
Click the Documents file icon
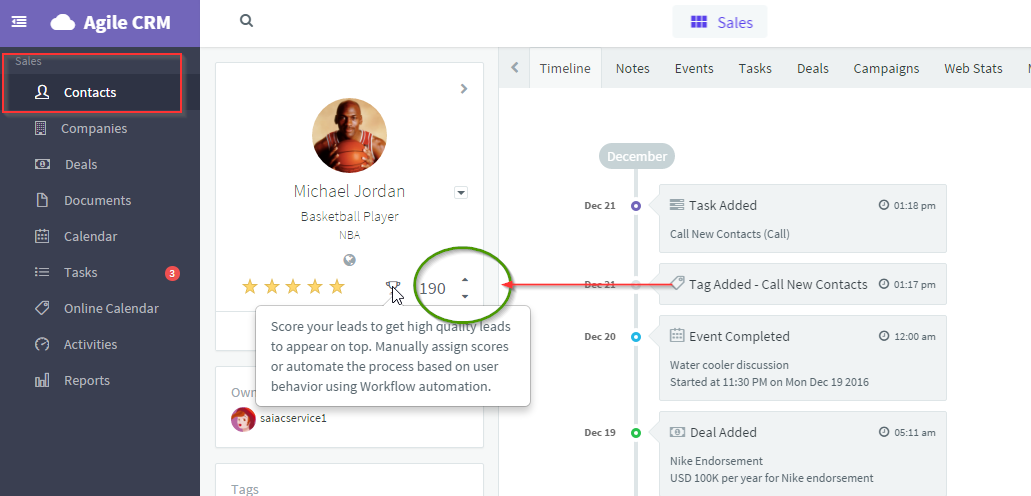(x=42, y=200)
